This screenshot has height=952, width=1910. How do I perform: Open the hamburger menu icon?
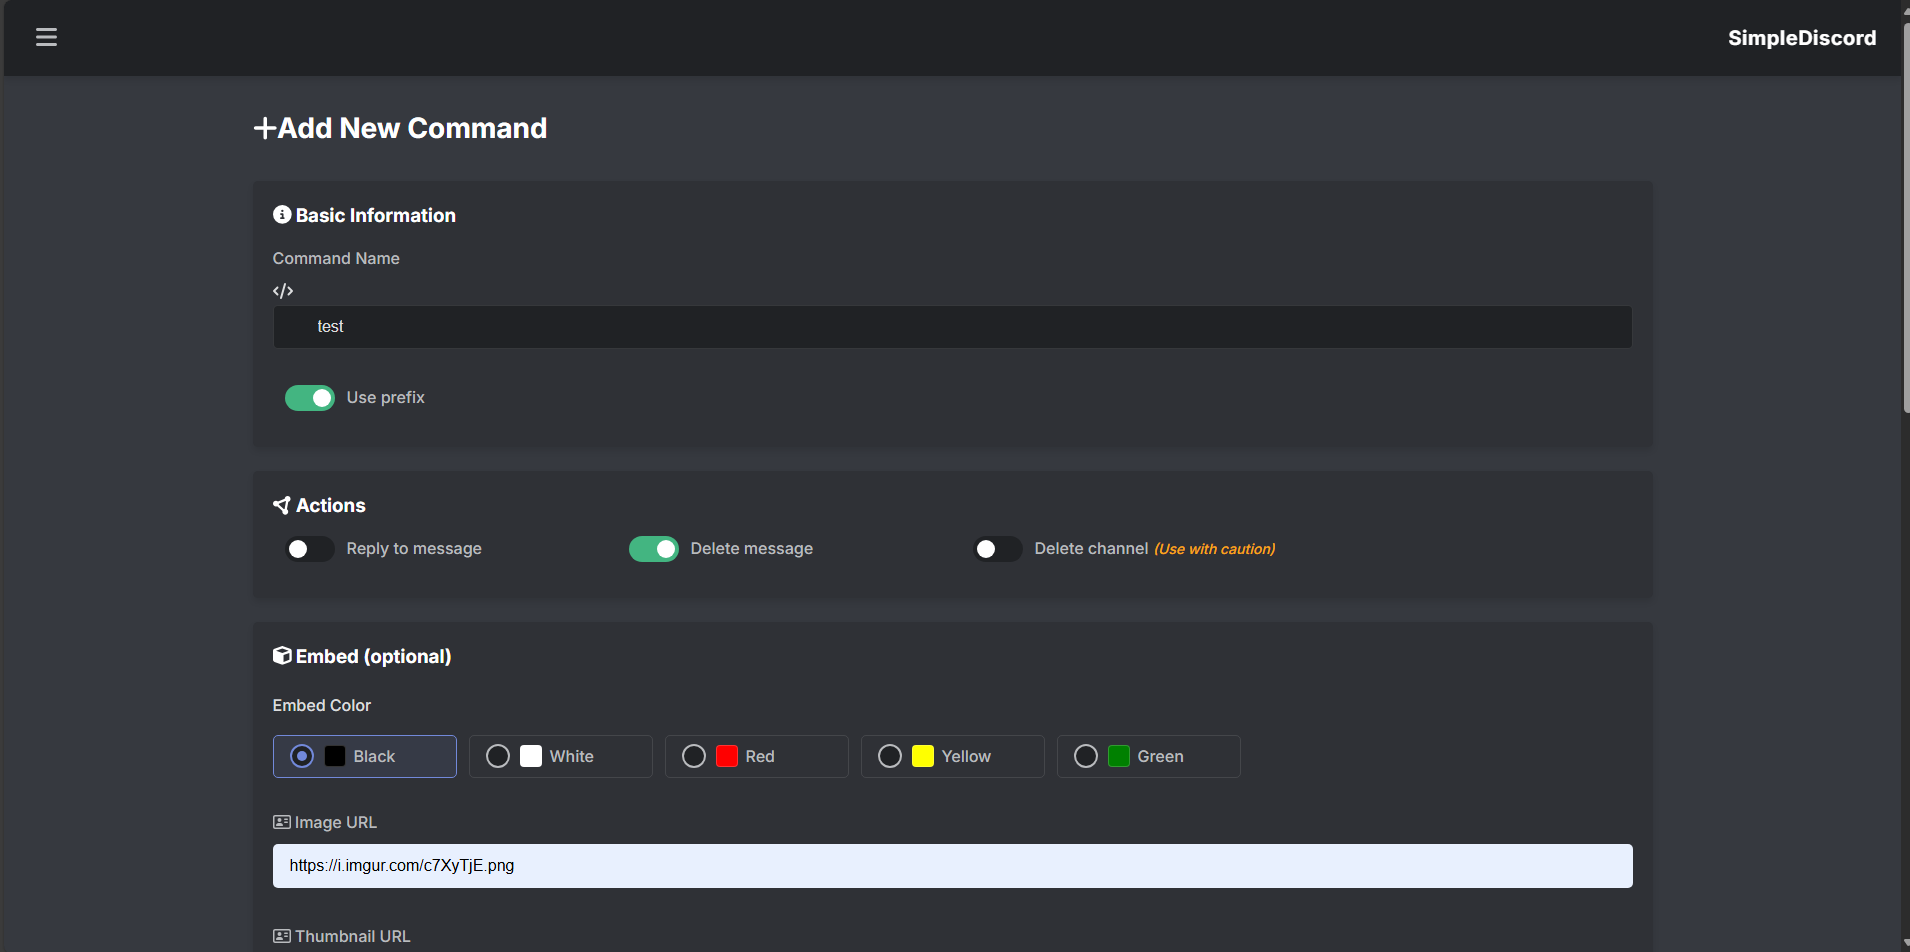(46, 37)
